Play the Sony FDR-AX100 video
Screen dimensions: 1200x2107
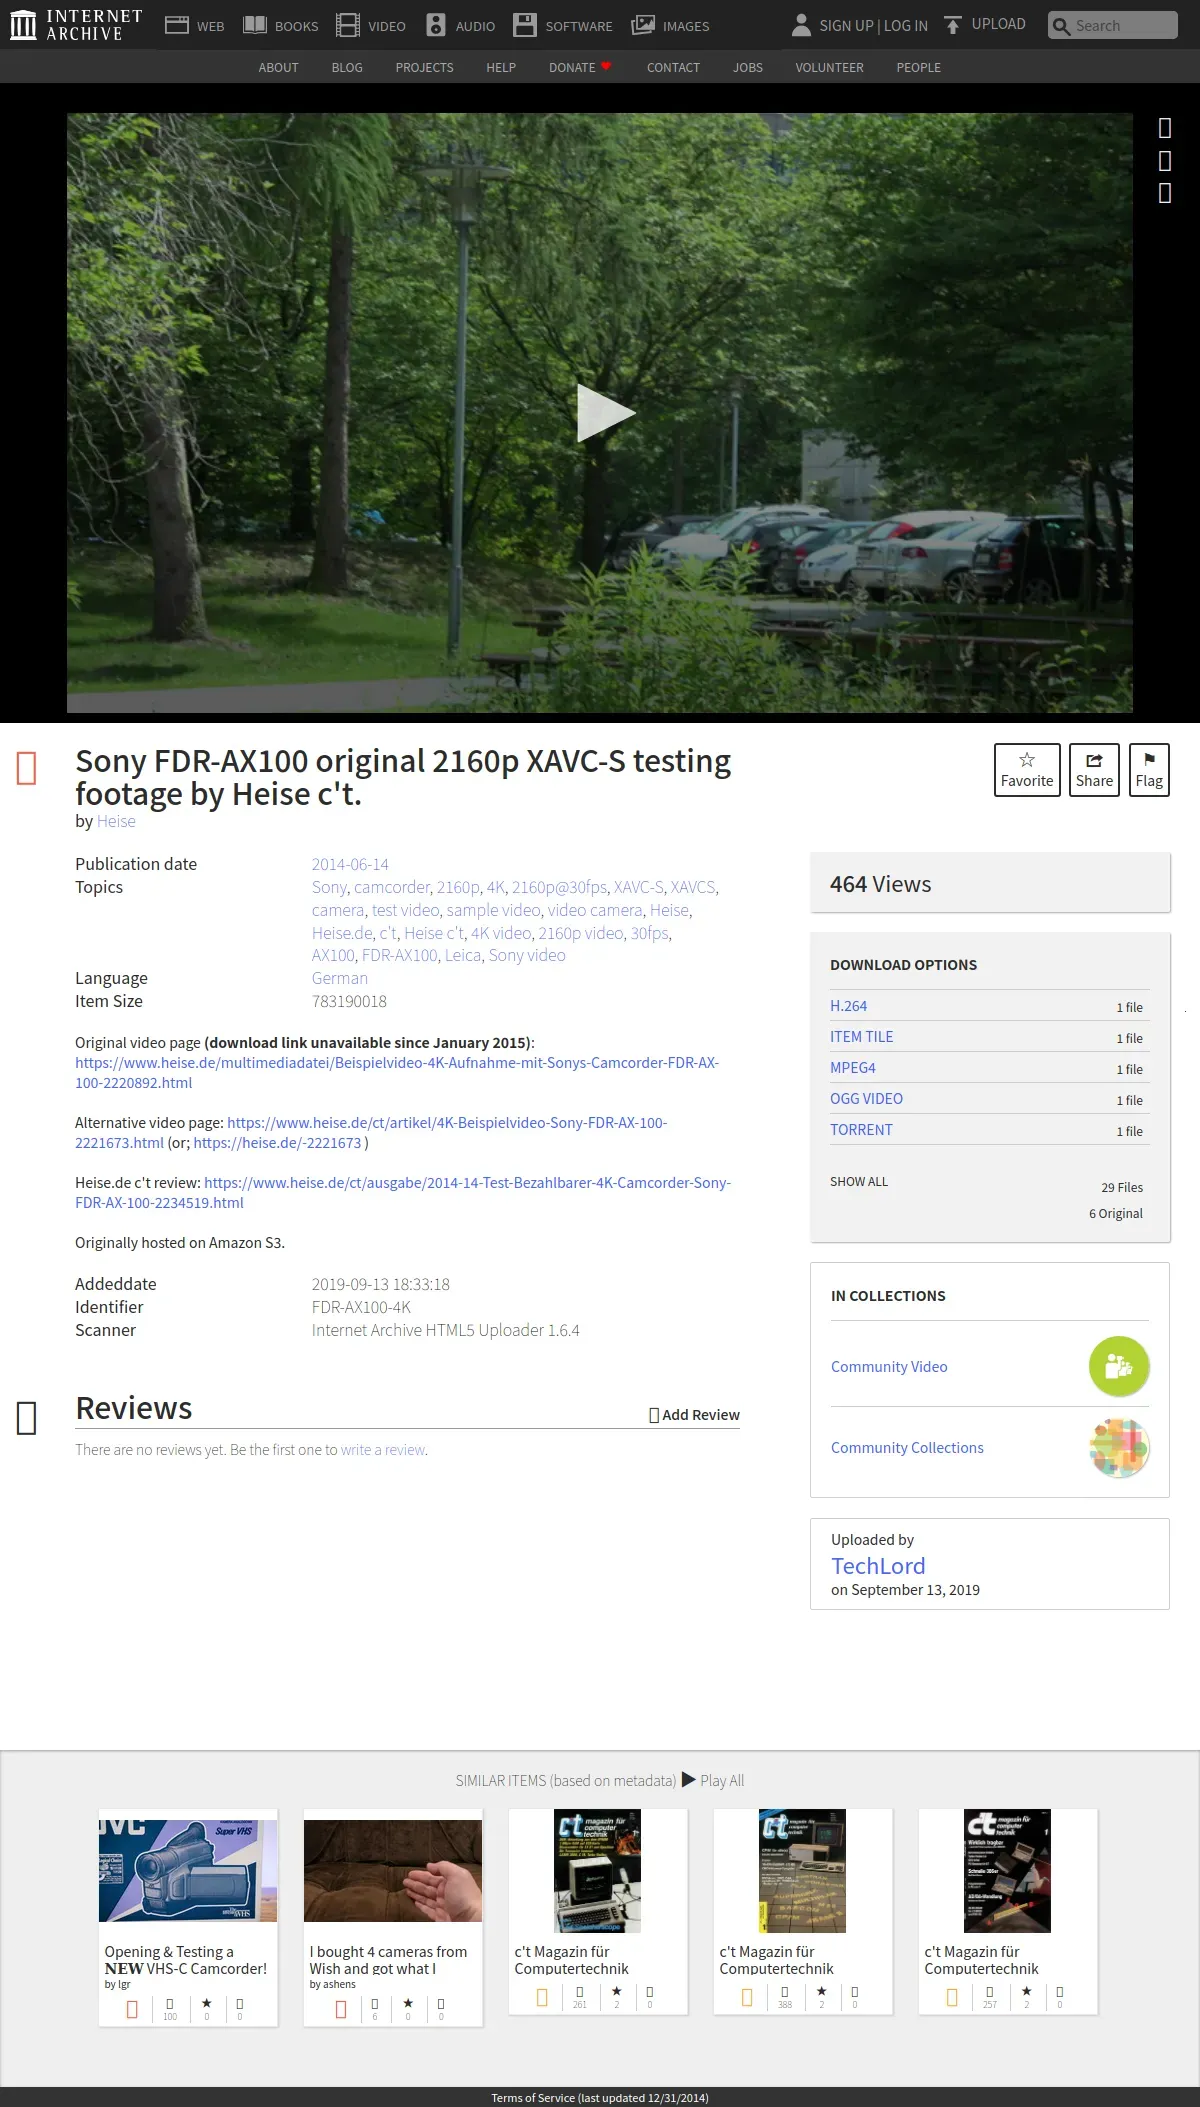coord(605,413)
